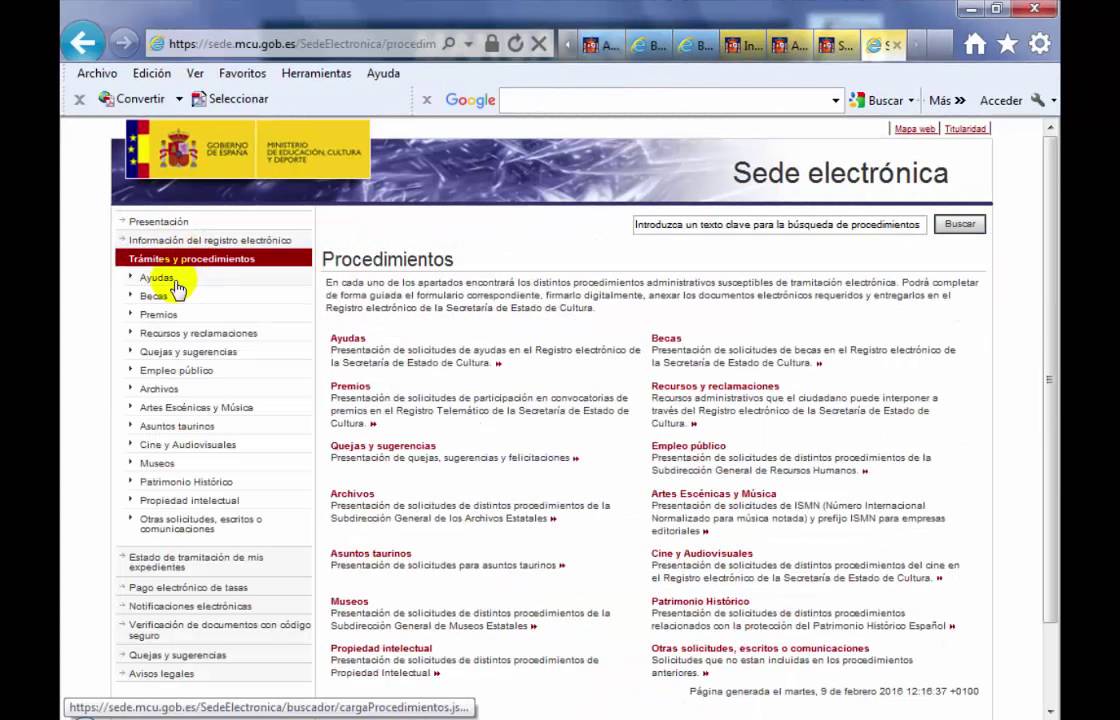This screenshot has width=1120, height=720.
Task: Open the Archivo menu
Action: pos(97,74)
